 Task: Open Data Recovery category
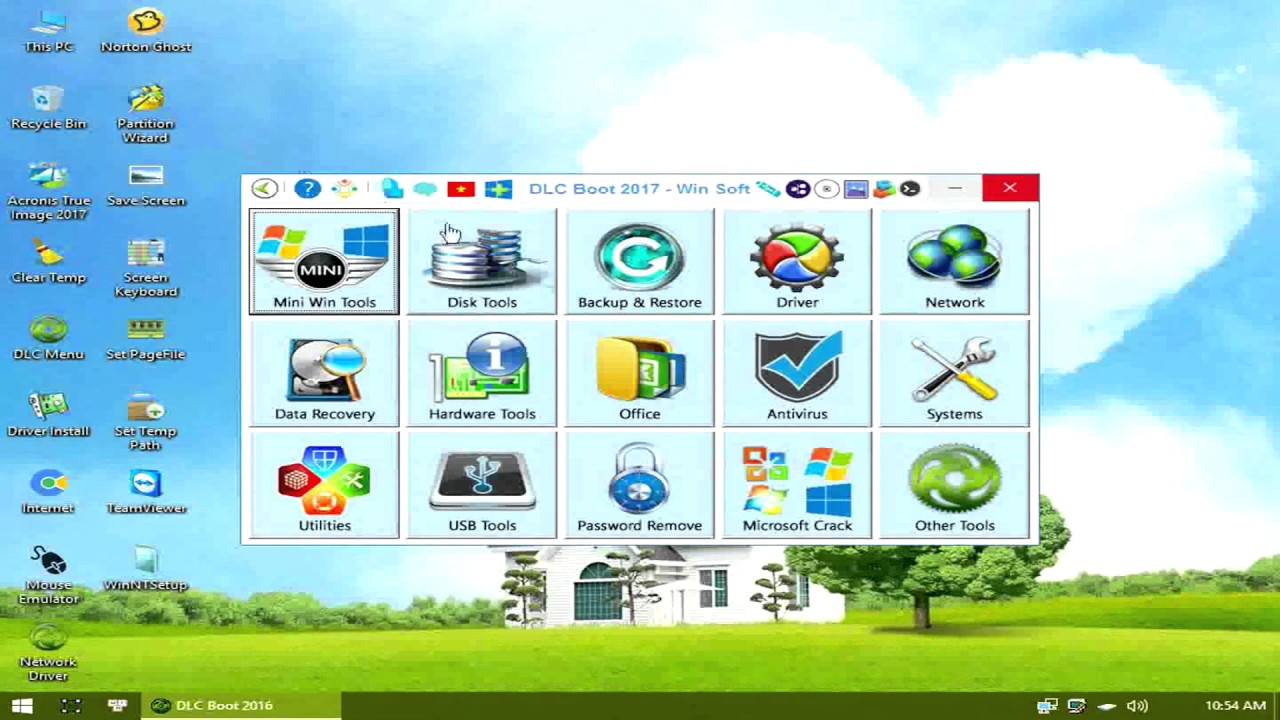(x=324, y=374)
